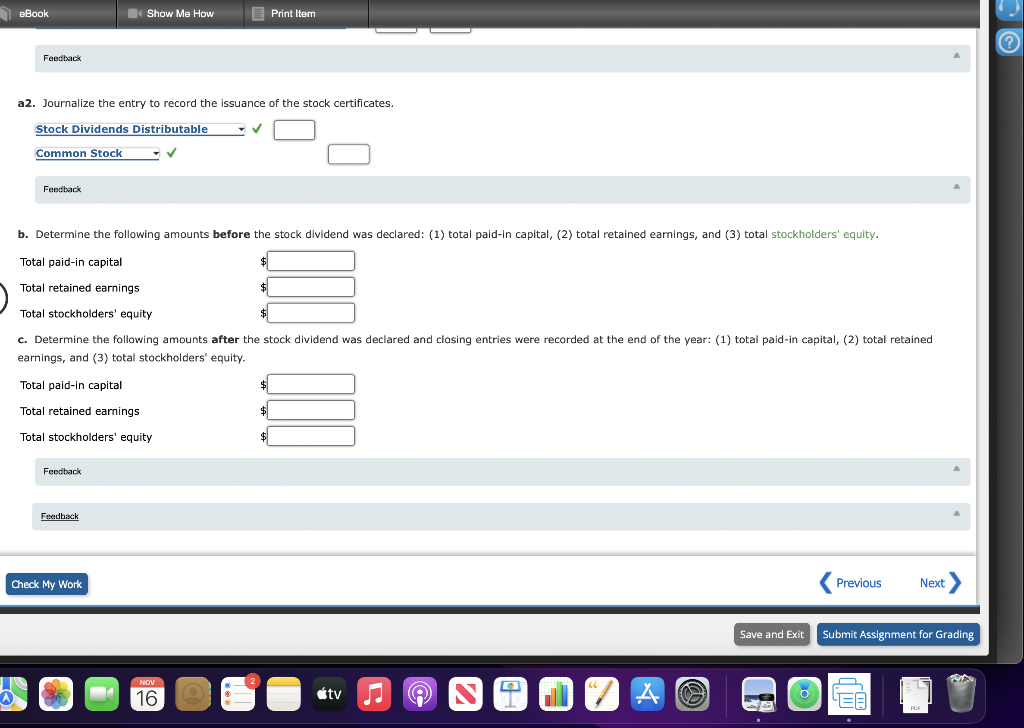Open System Preferences from the Dock
The height and width of the screenshot is (728, 1024).
[692, 693]
